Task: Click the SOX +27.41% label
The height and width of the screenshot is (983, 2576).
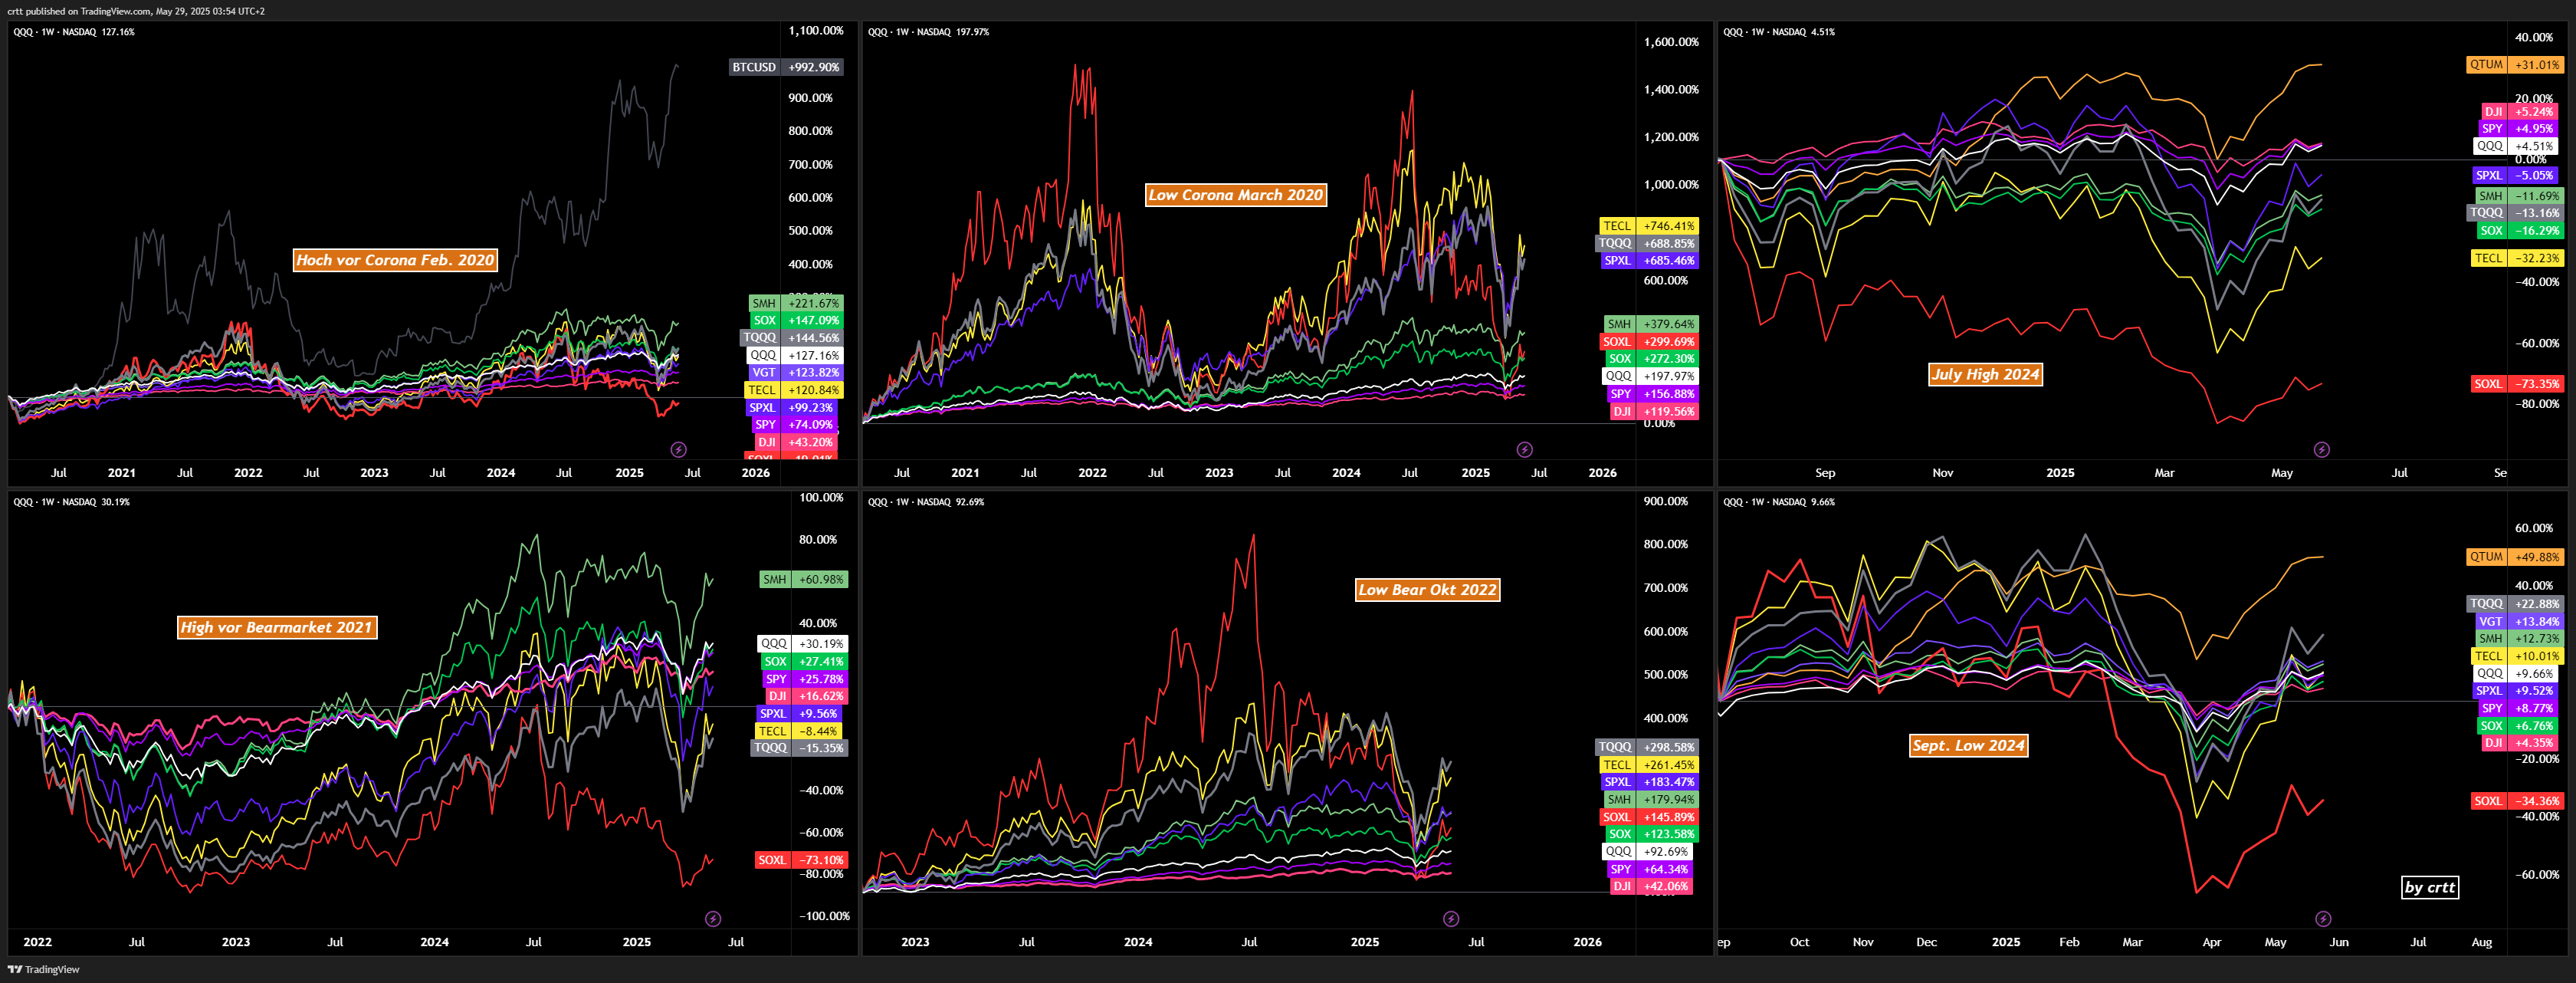Action: pyautogui.click(x=804, y=661)
